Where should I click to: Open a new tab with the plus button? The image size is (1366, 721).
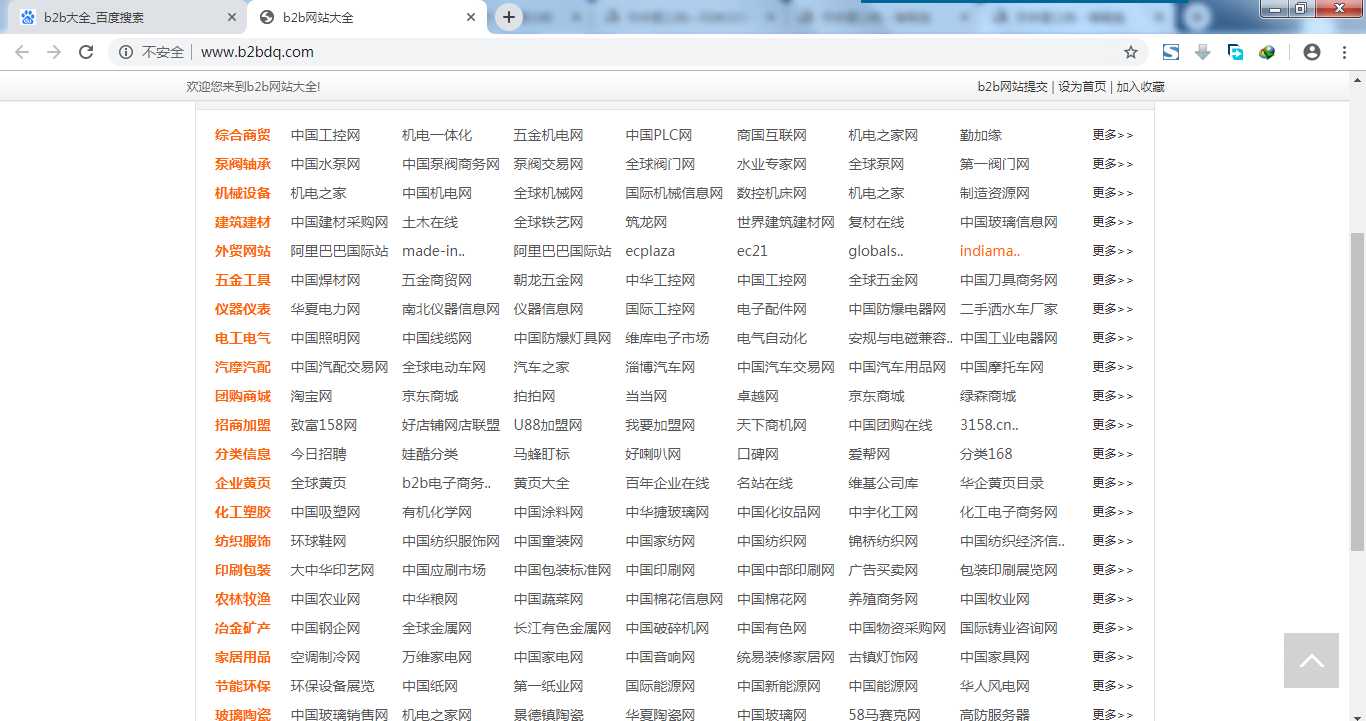pos(509,17)
